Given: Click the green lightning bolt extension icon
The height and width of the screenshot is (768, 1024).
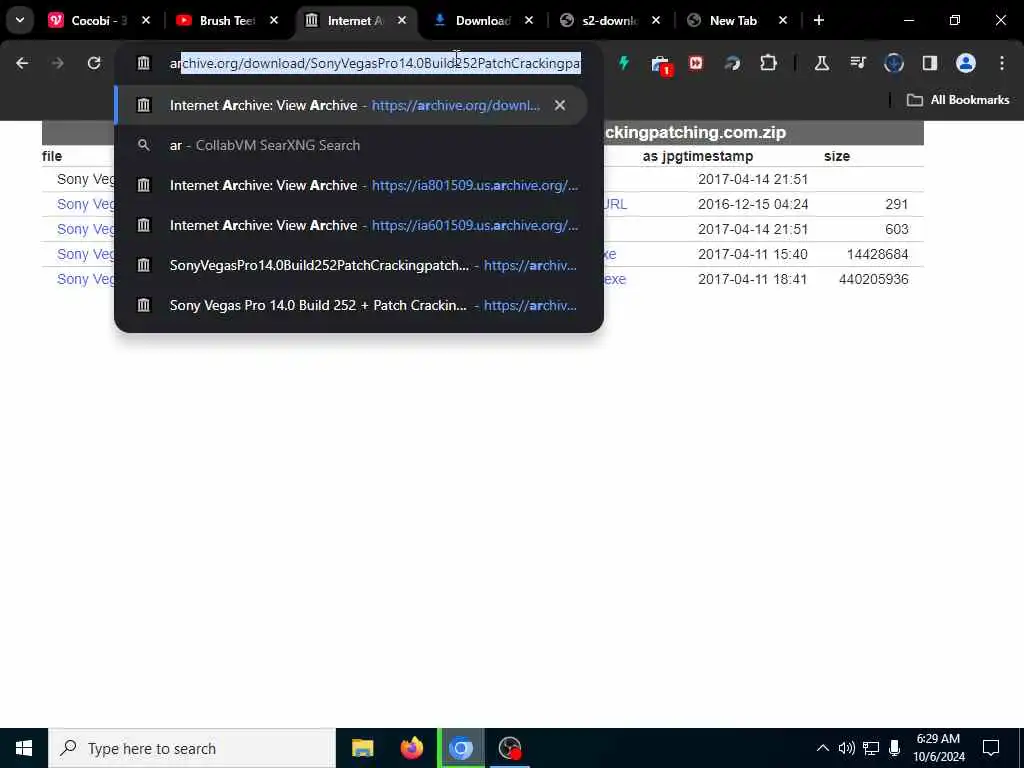Looking at the screenshot, I should coord(624,63).
